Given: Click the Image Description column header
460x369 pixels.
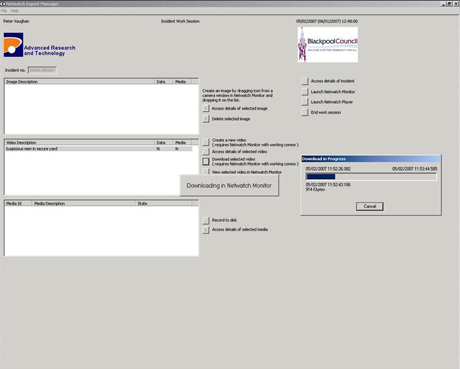Looking at the screenshot, I should [80, 82].
